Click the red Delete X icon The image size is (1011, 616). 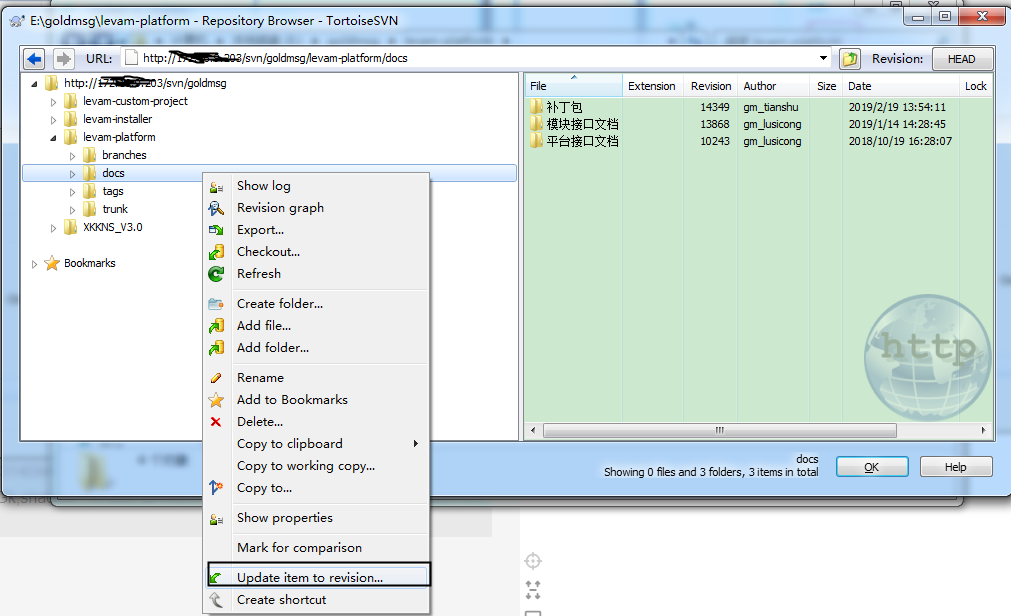[216, 422]
